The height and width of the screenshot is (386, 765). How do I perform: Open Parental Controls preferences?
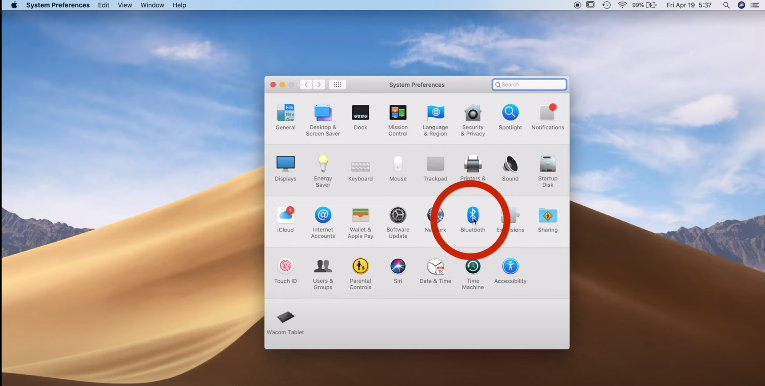[361, 273]
